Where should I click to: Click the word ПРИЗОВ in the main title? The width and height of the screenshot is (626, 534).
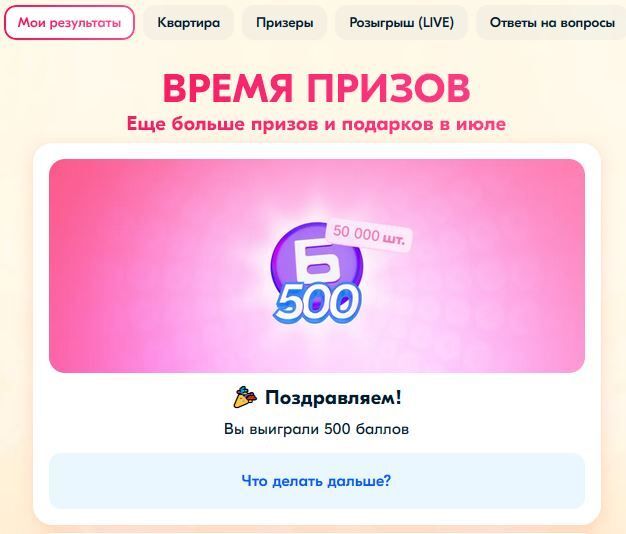[388, 88]
